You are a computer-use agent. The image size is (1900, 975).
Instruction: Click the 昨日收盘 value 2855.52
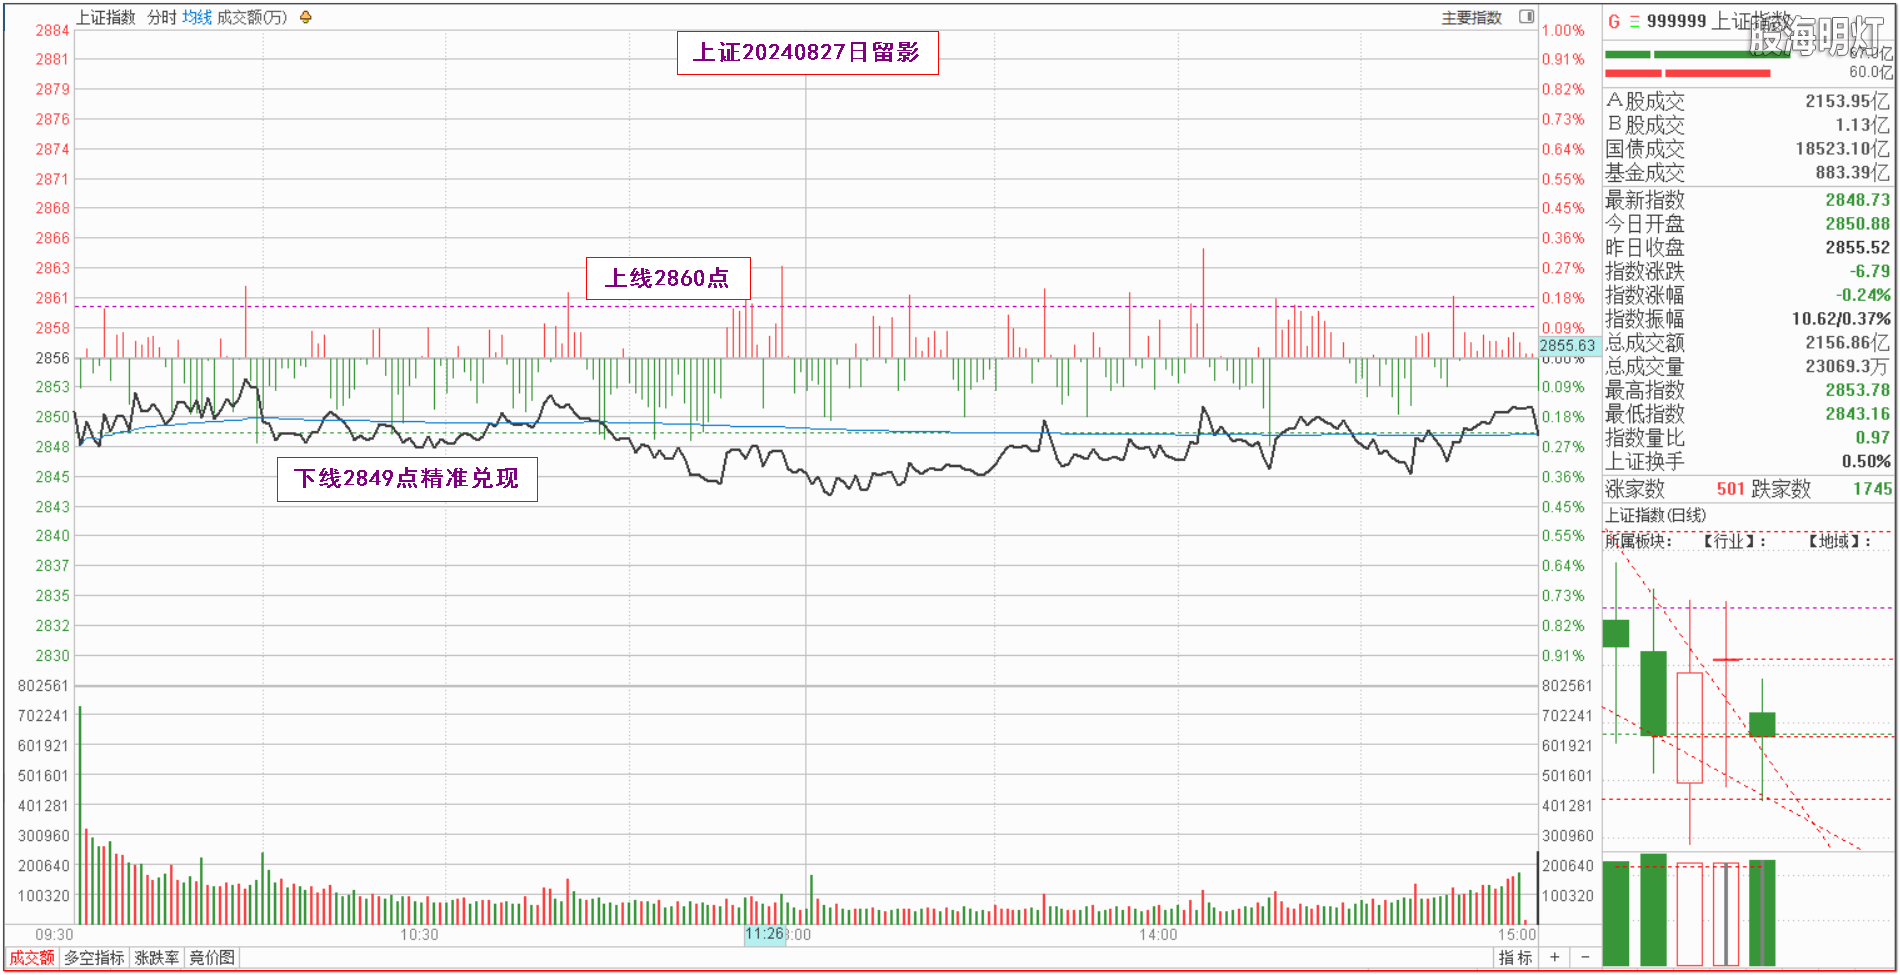[x=1858, y=247]
